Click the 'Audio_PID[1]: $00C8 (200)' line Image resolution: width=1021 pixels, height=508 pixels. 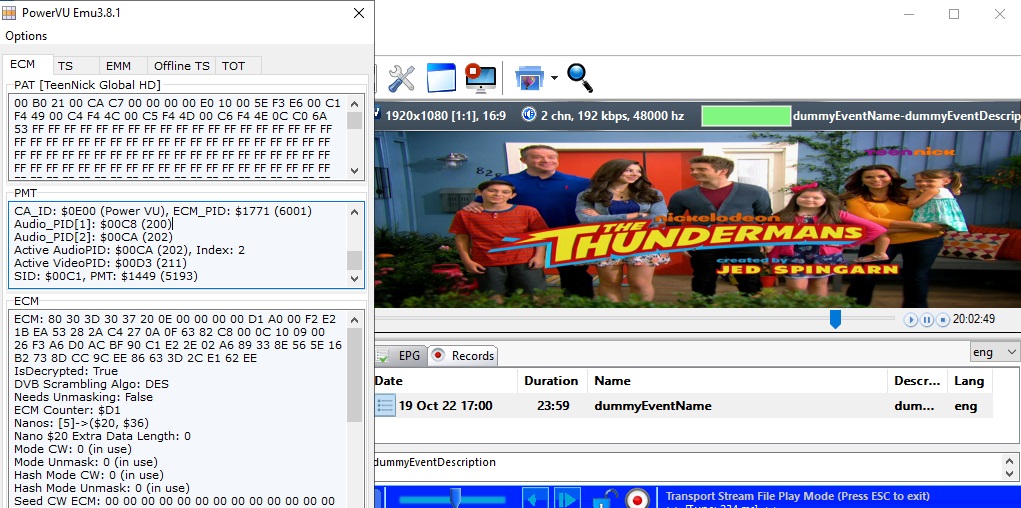92,224
